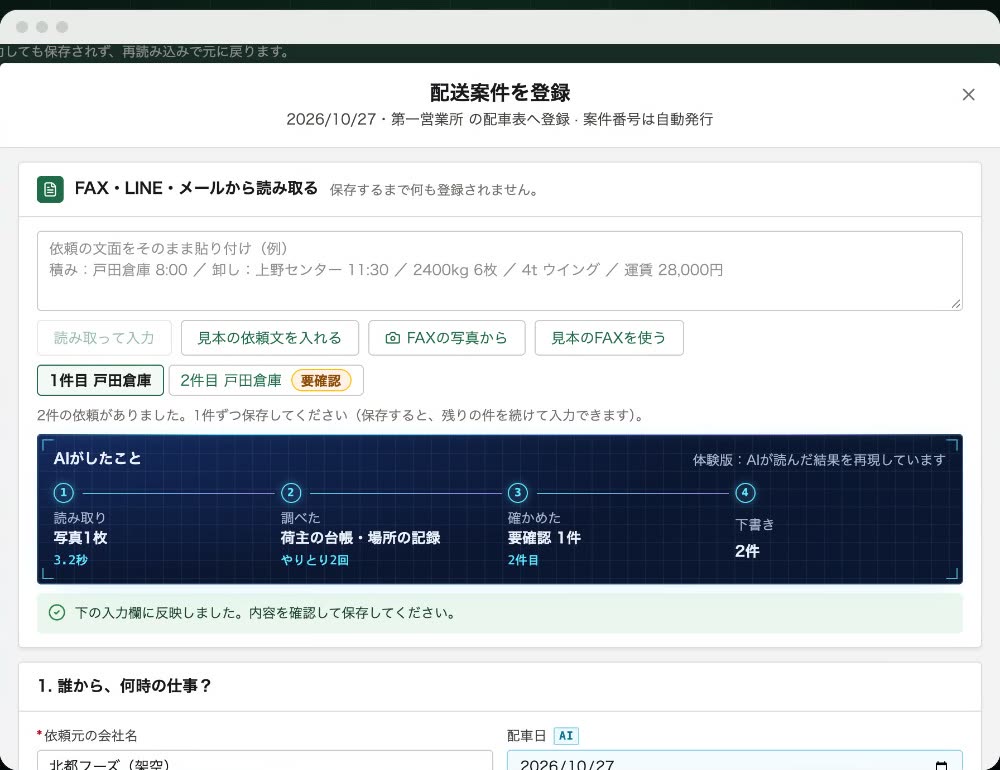Click the dialog subtitle with 第一営業所

(x=499, y=119)
